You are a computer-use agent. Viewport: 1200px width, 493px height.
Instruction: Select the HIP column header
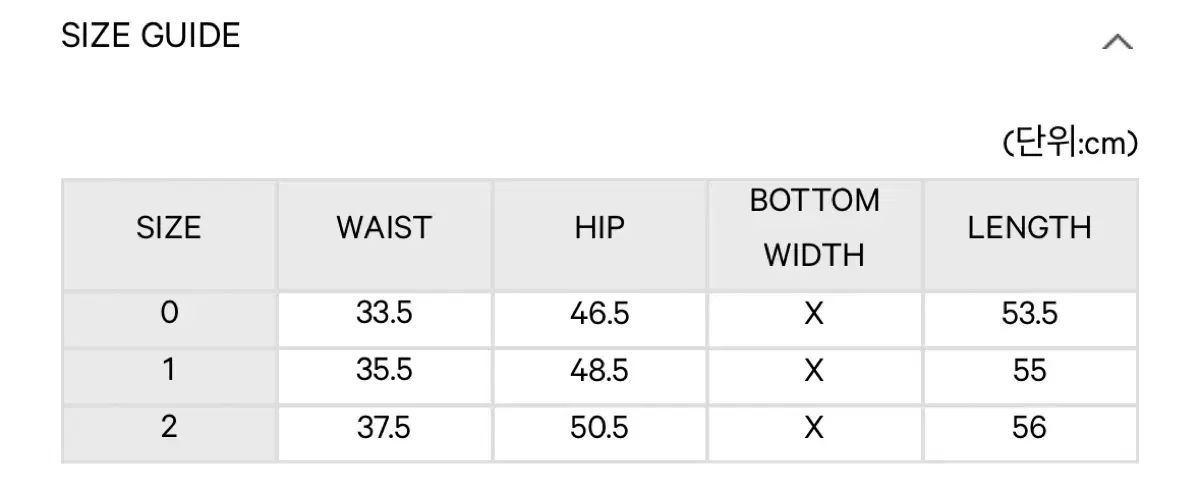[599, 227]
